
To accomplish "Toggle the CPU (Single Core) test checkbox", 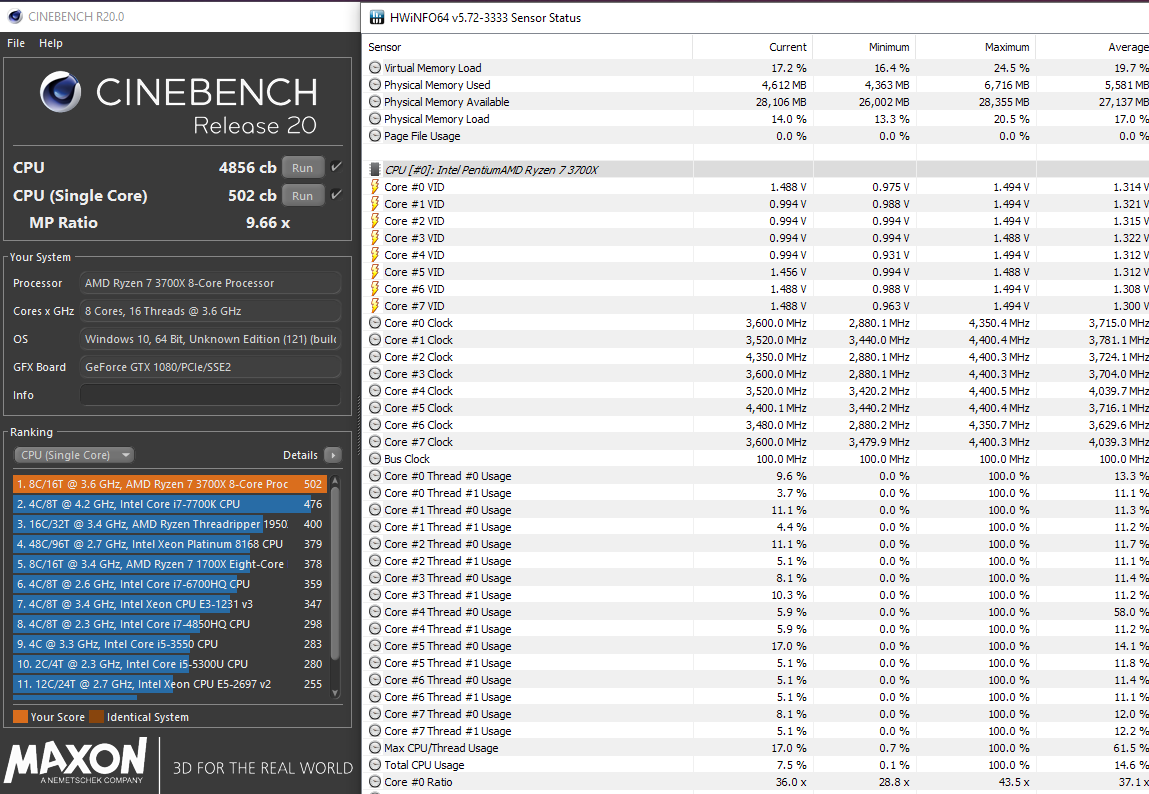I will (x=336, y=195).
